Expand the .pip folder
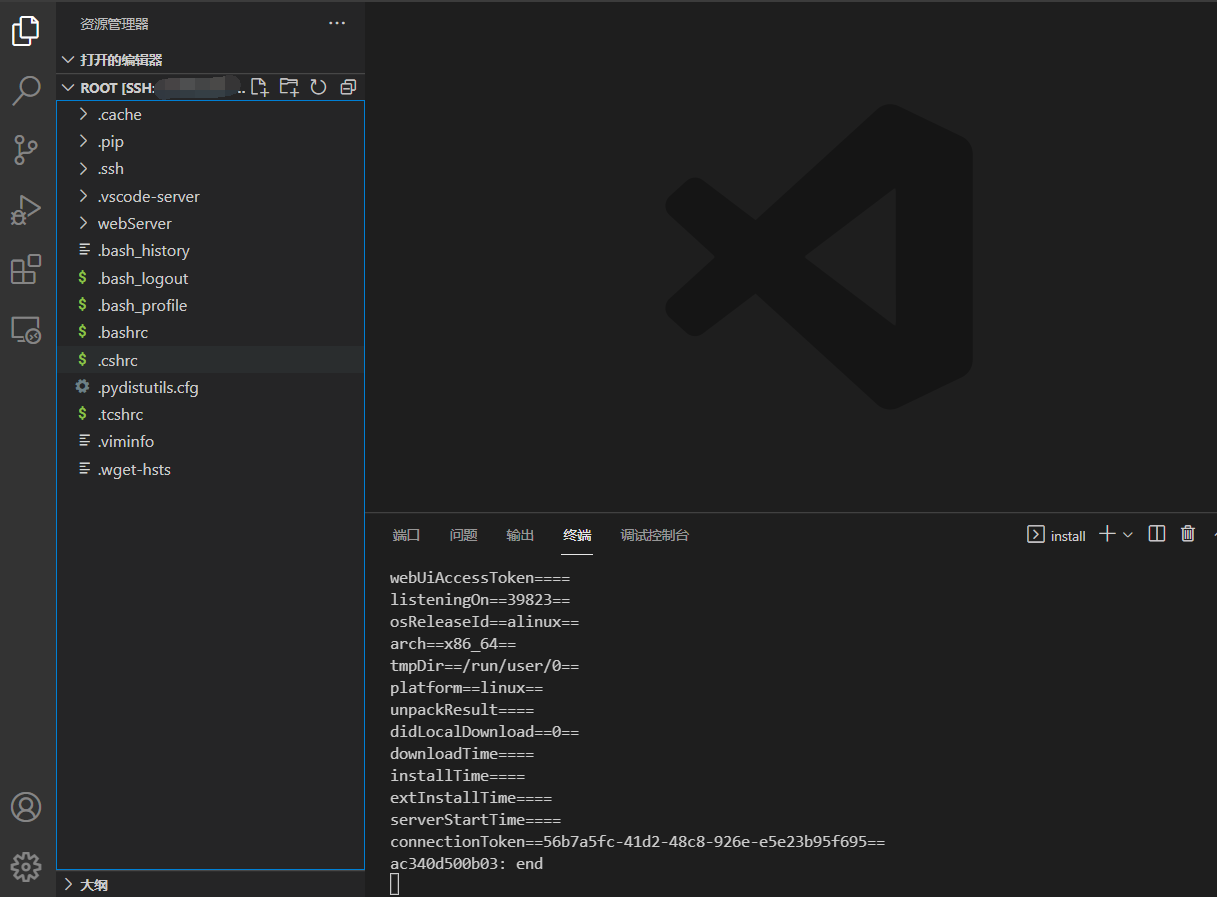1217x897 pixels. (x=211, y=142)
